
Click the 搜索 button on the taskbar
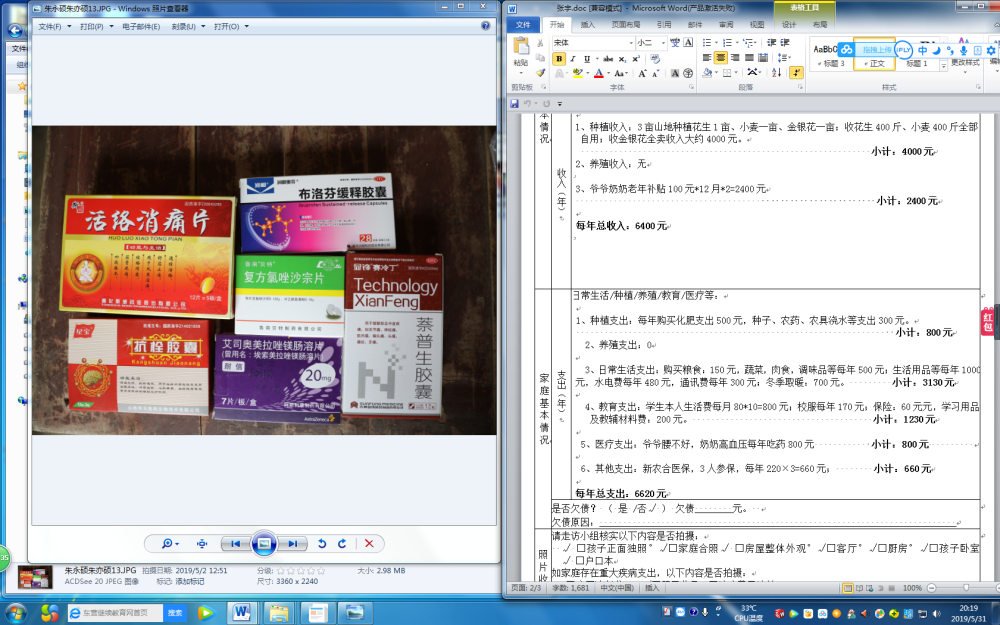click(x=175, y=613)
